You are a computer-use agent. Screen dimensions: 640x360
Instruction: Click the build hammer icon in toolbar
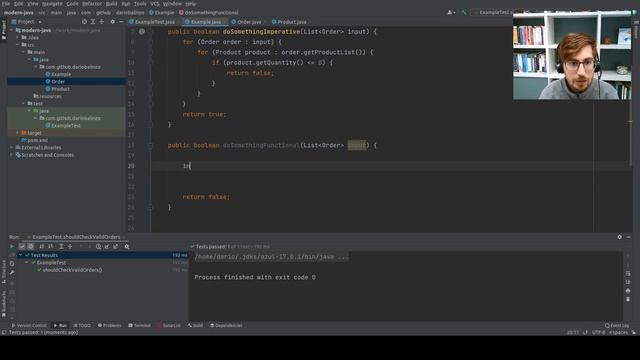click(464, 13)
